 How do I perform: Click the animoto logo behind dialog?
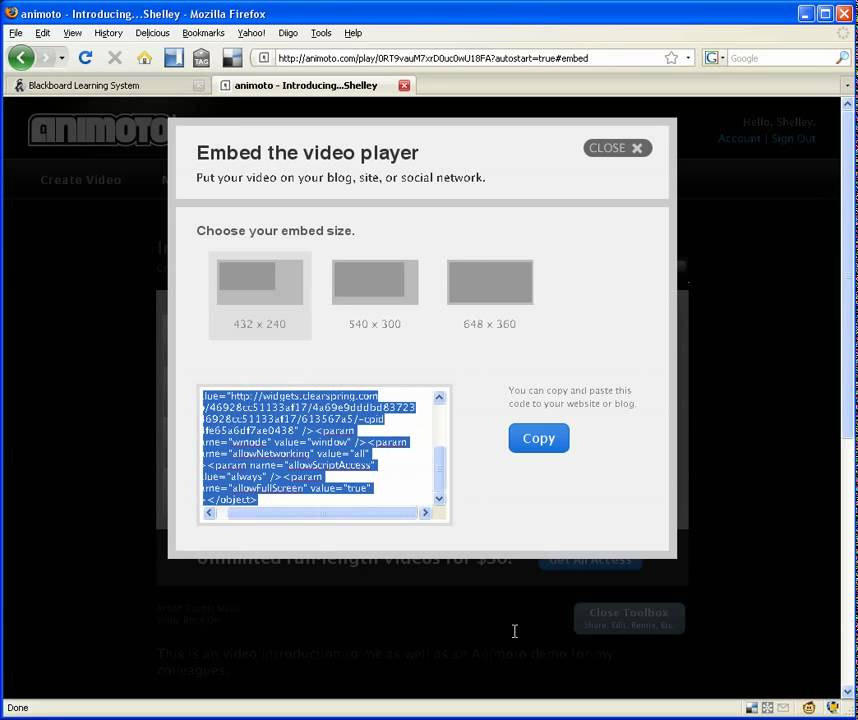tap(98, 130)
